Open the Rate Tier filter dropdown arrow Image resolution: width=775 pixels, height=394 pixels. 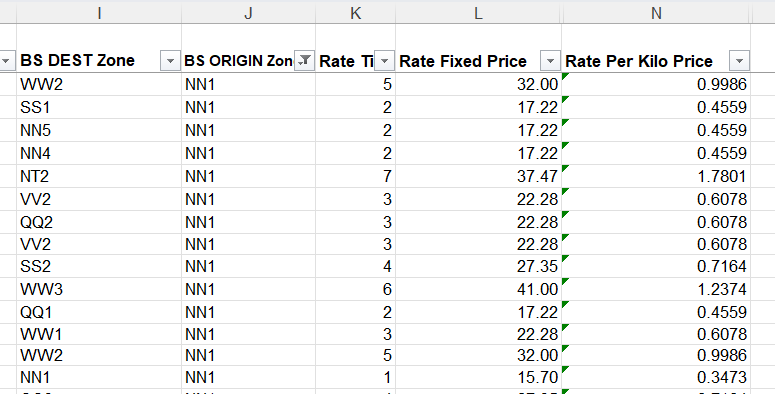pyautogui.click(x=385, y=61)
